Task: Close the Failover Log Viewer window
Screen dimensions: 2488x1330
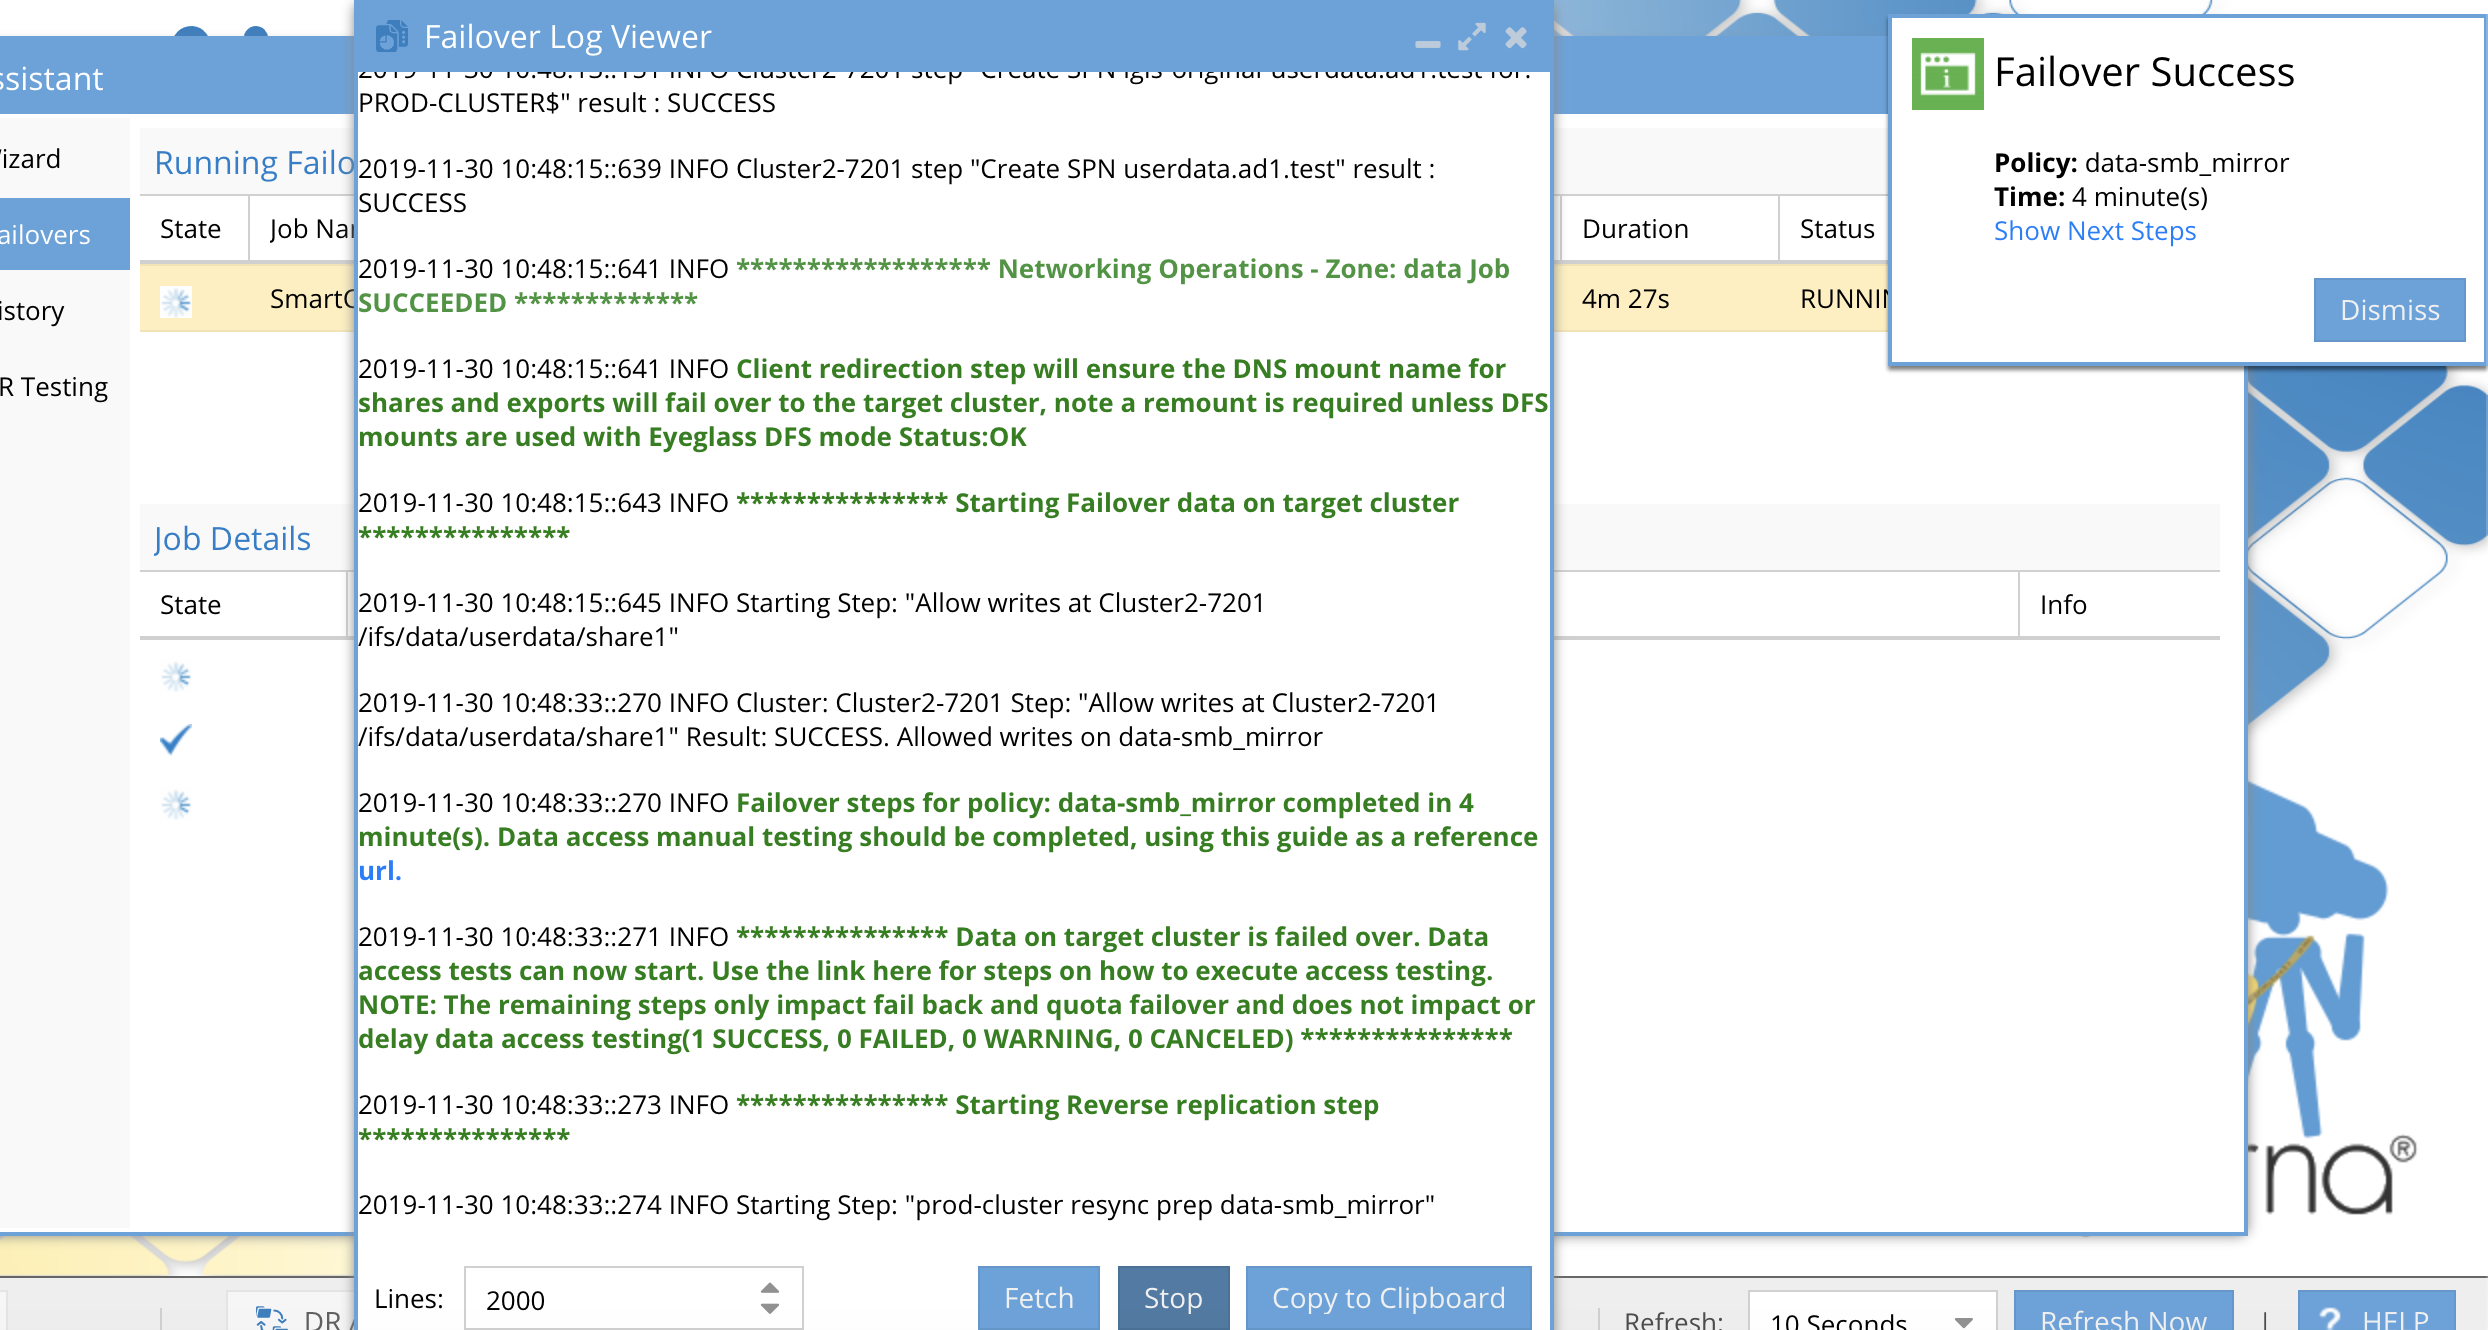Action: click(1516, 38)
